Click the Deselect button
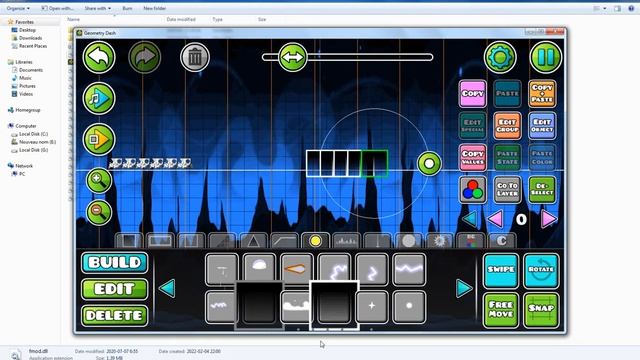 click(x=542, y=190)
